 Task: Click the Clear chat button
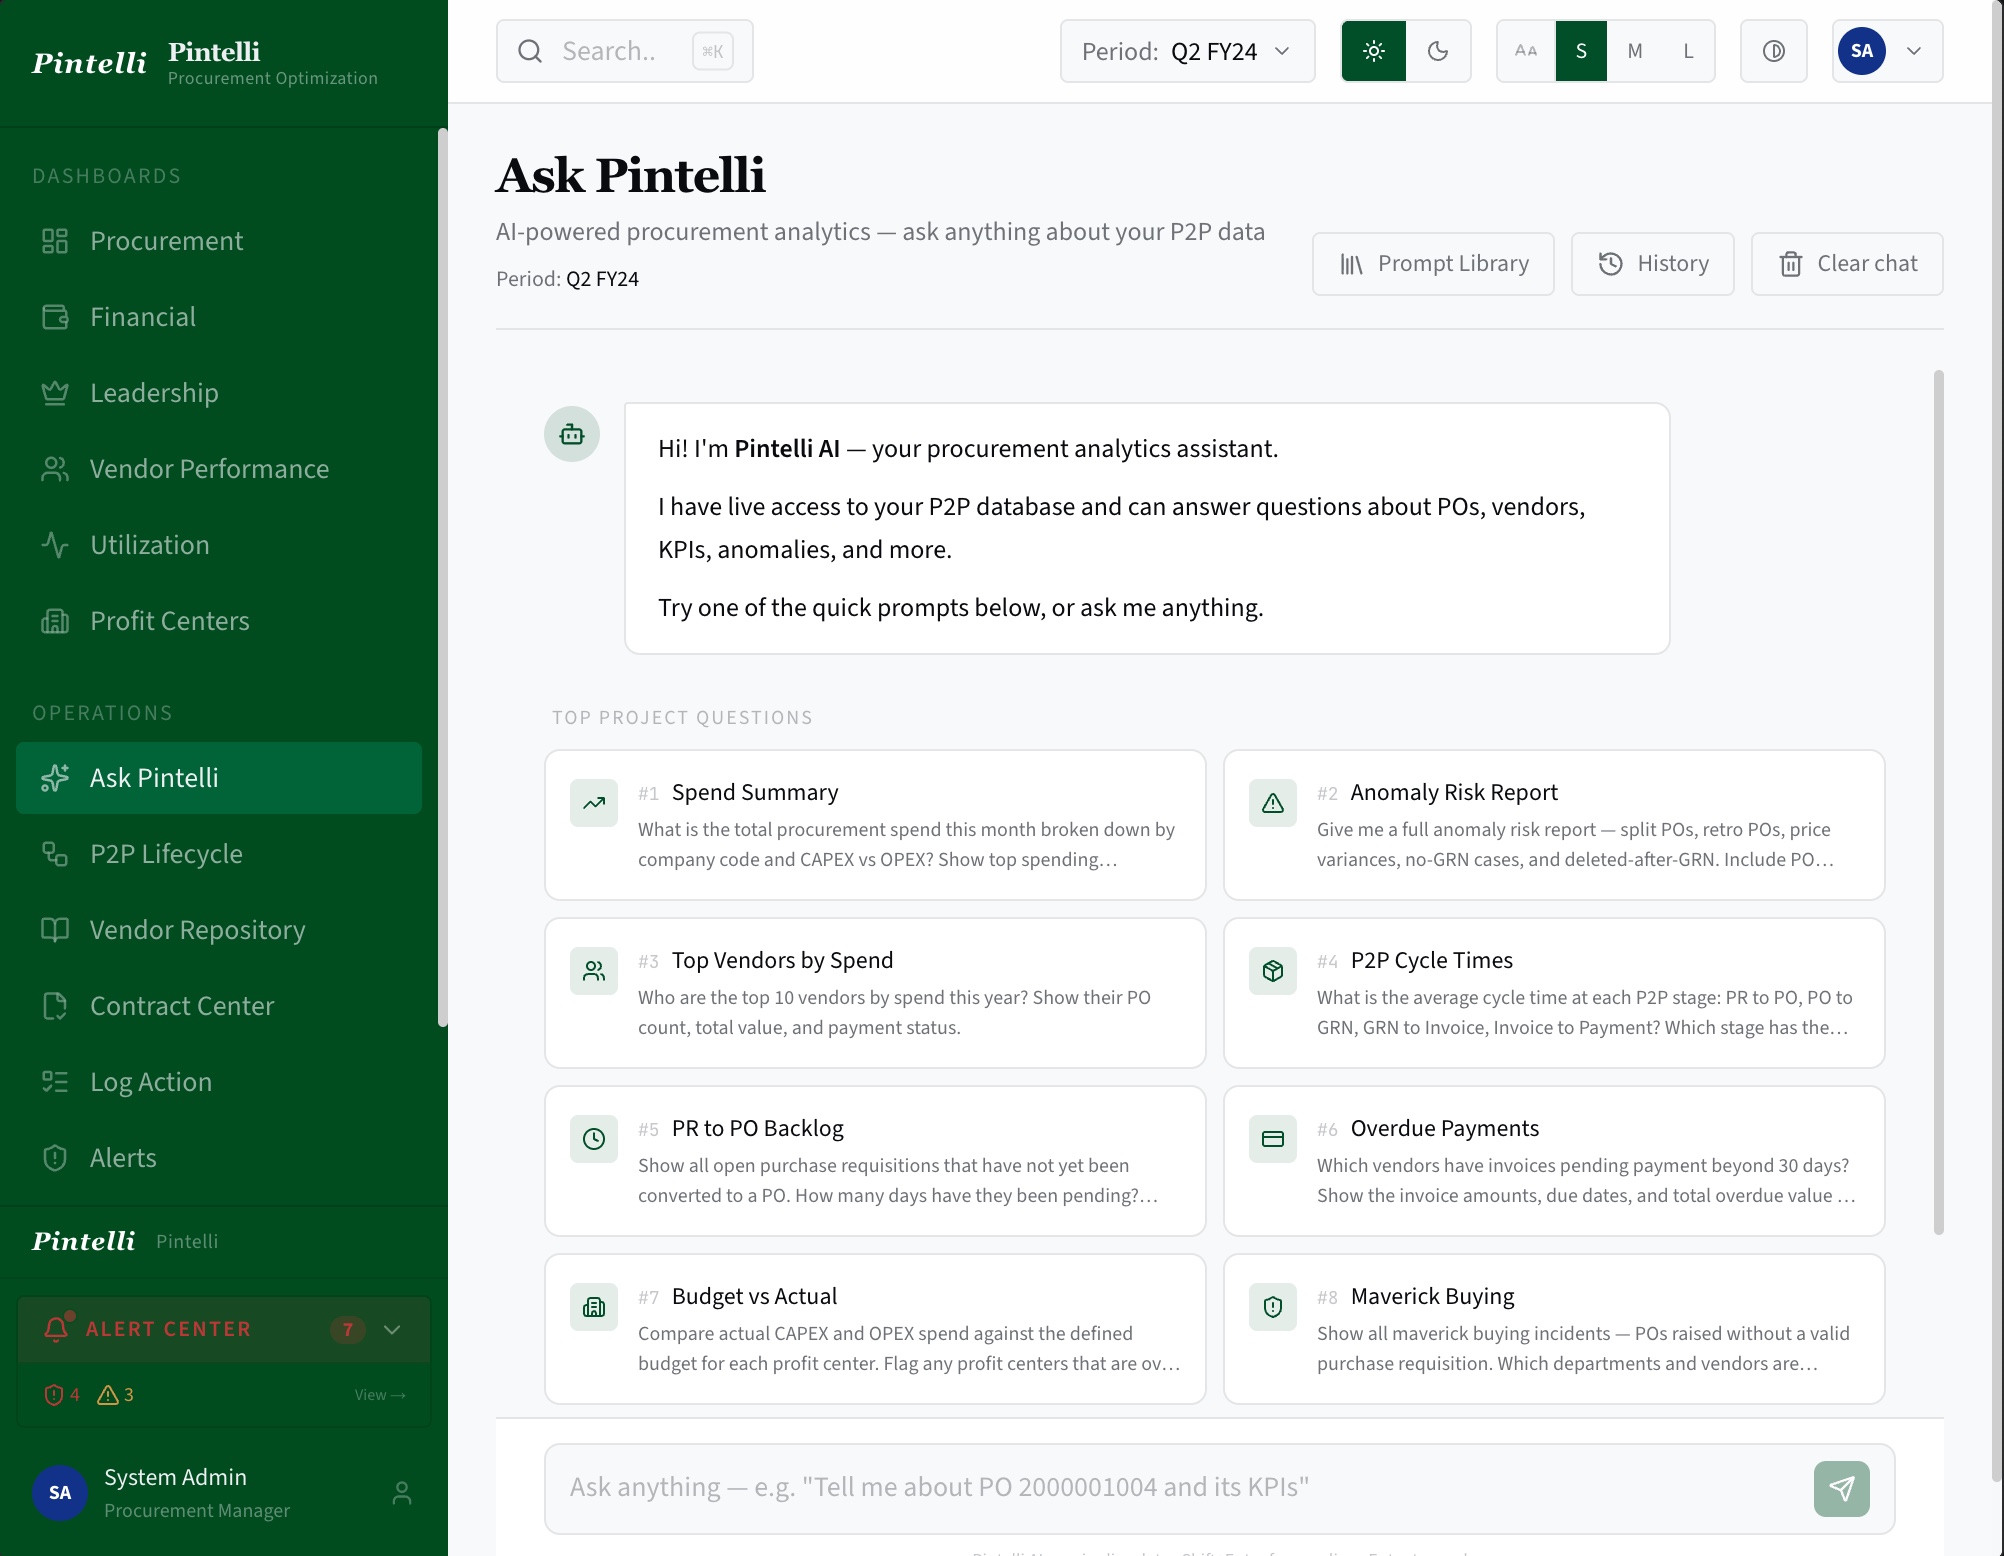tap(1847, 264)
